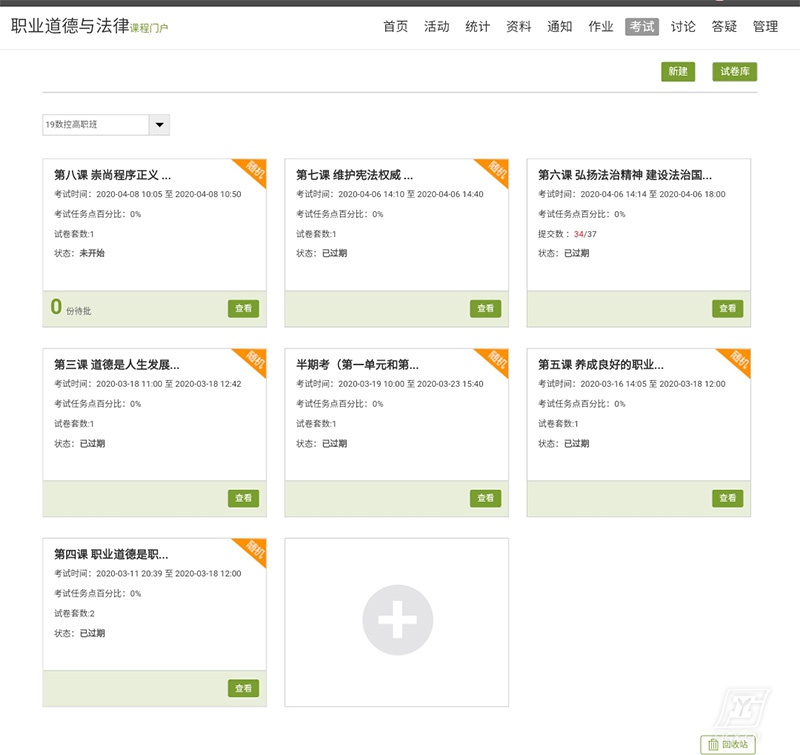Click the 随机 ribbon on 第五课 card
The image size is (800, 755).
pos(737,361)
